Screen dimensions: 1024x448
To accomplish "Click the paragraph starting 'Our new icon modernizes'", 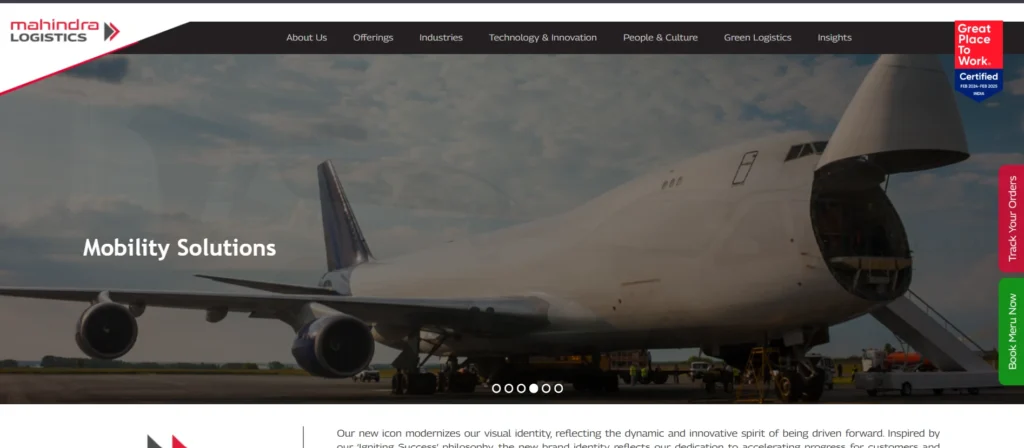I will (x=638, y=439).
